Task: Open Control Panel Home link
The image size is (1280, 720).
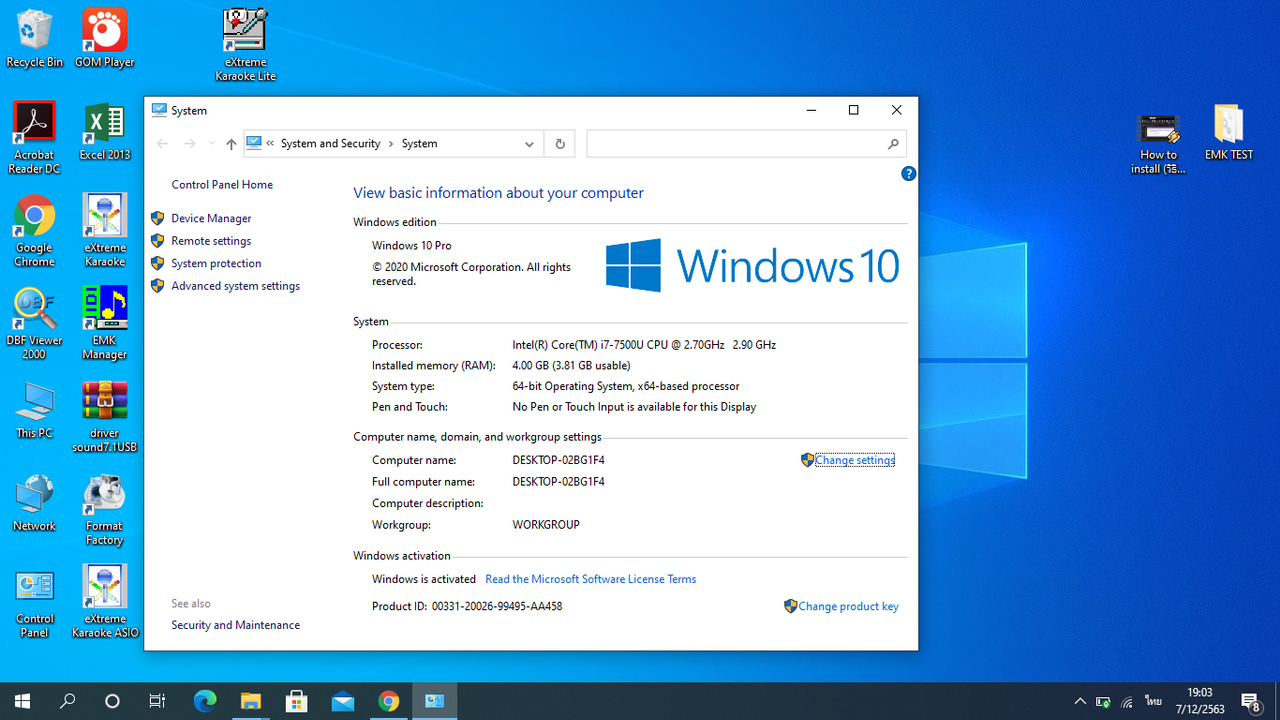Action: coord(222,185)
